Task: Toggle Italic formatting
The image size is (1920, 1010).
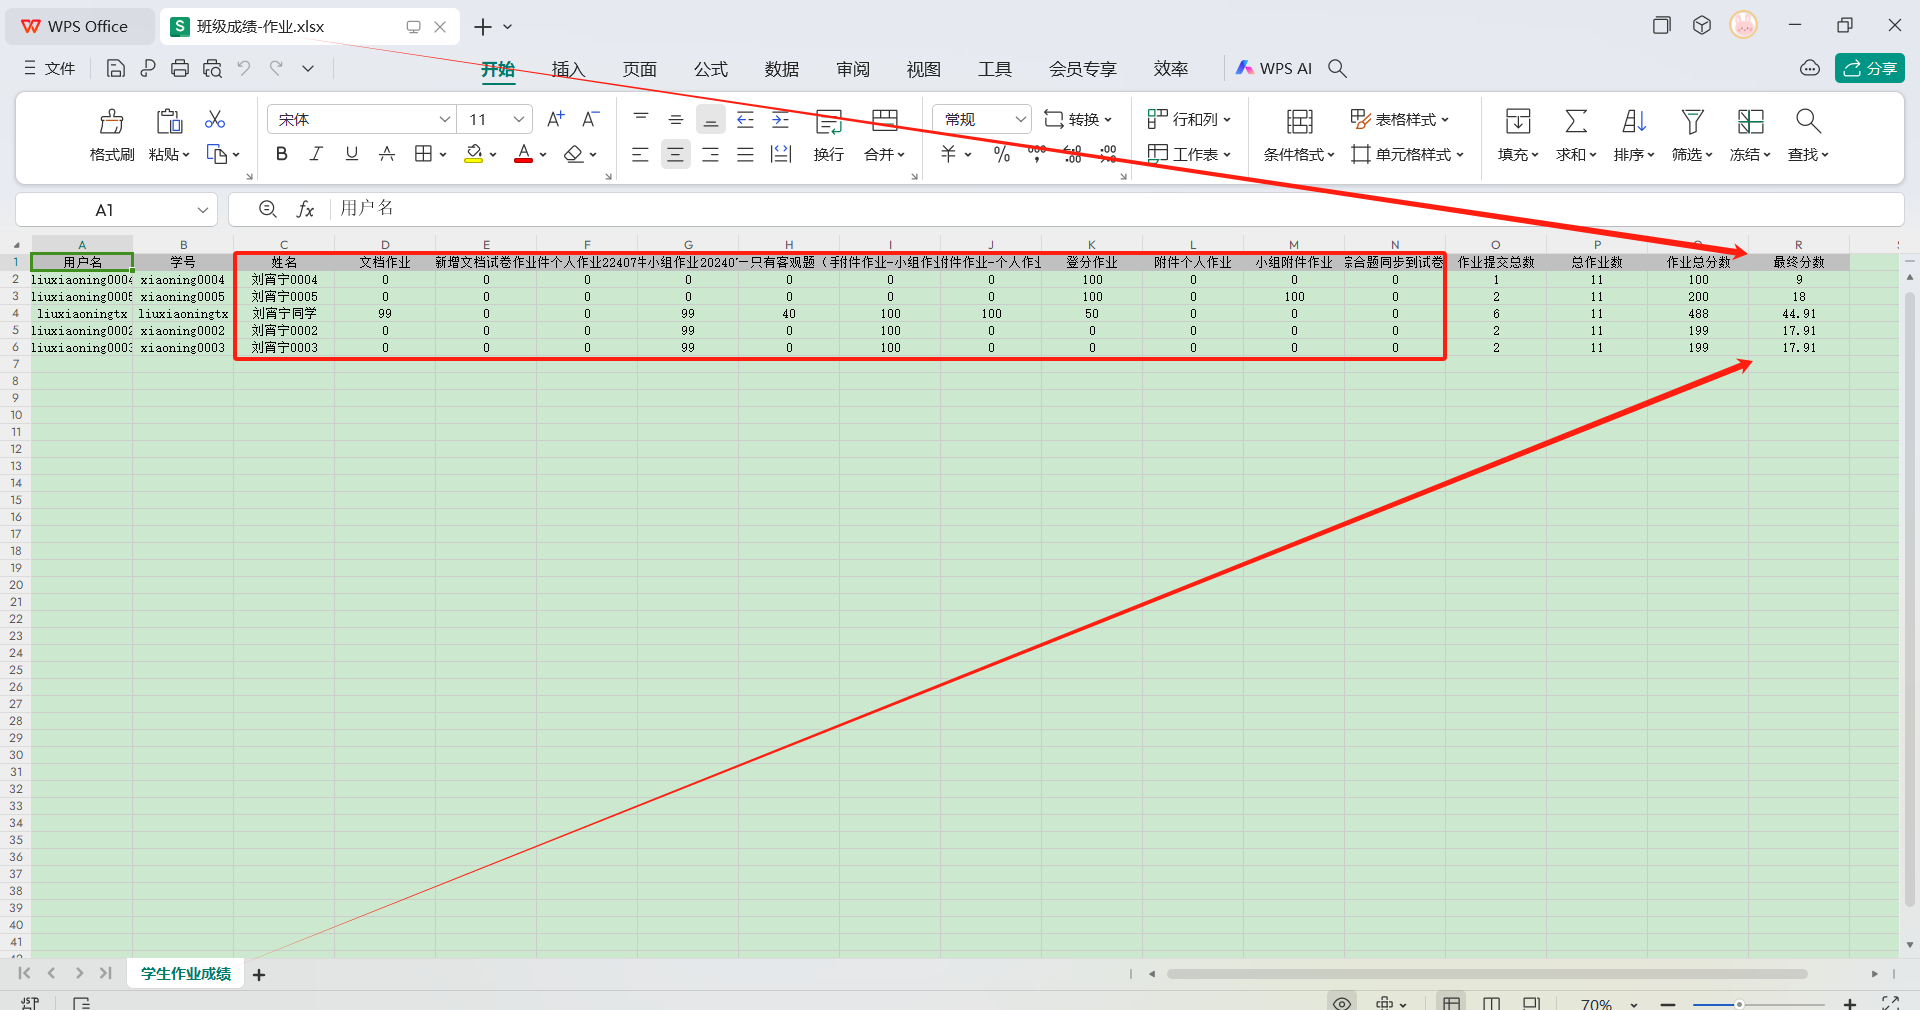Action: click(x=316, y=154)
